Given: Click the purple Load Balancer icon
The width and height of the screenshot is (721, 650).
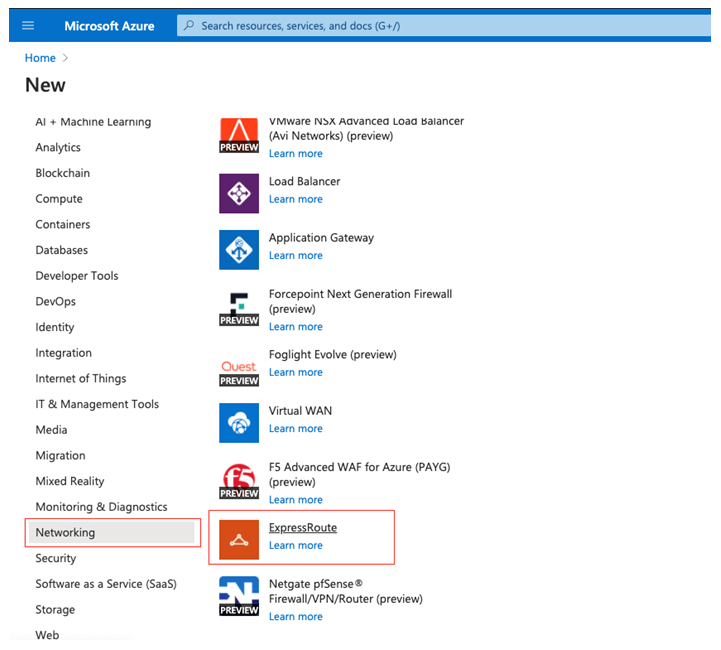Looking at the screenshot, I should (239, 194).
